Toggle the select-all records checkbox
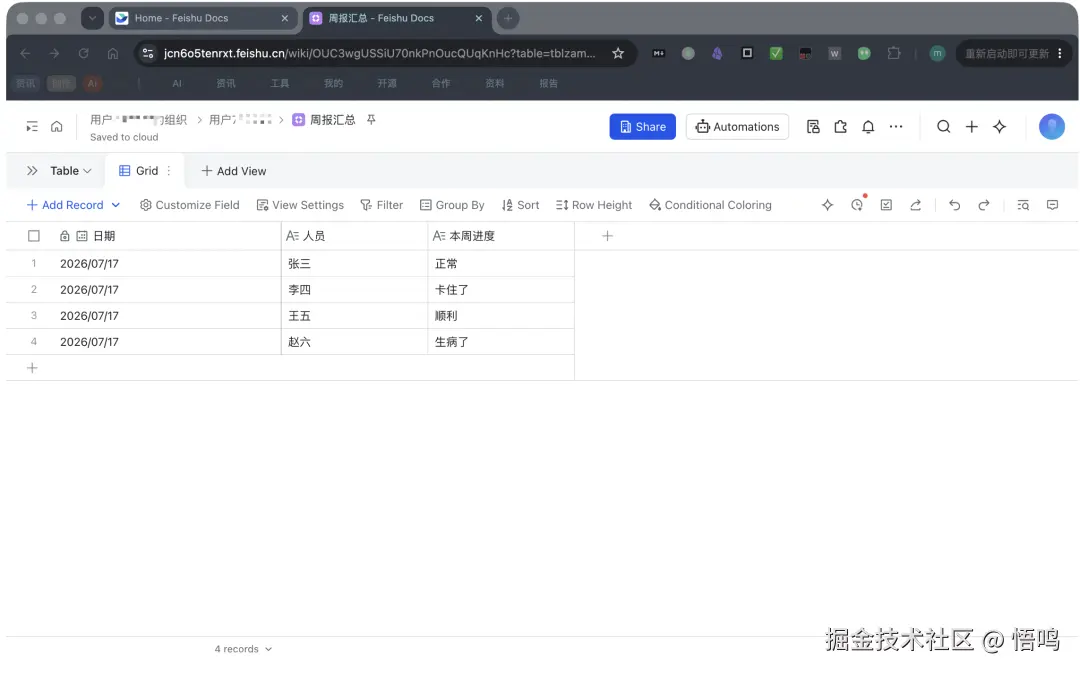The width and height of the screenshot is (1080, 673). tap(34, 236)
